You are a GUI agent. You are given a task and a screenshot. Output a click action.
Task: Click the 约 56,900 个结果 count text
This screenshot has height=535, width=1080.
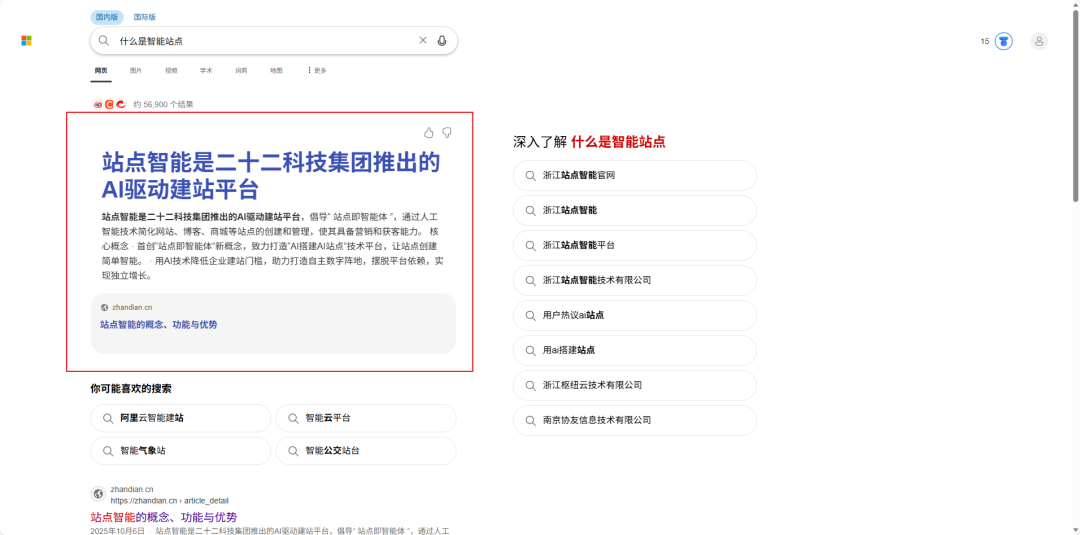(x=163, y=105)
